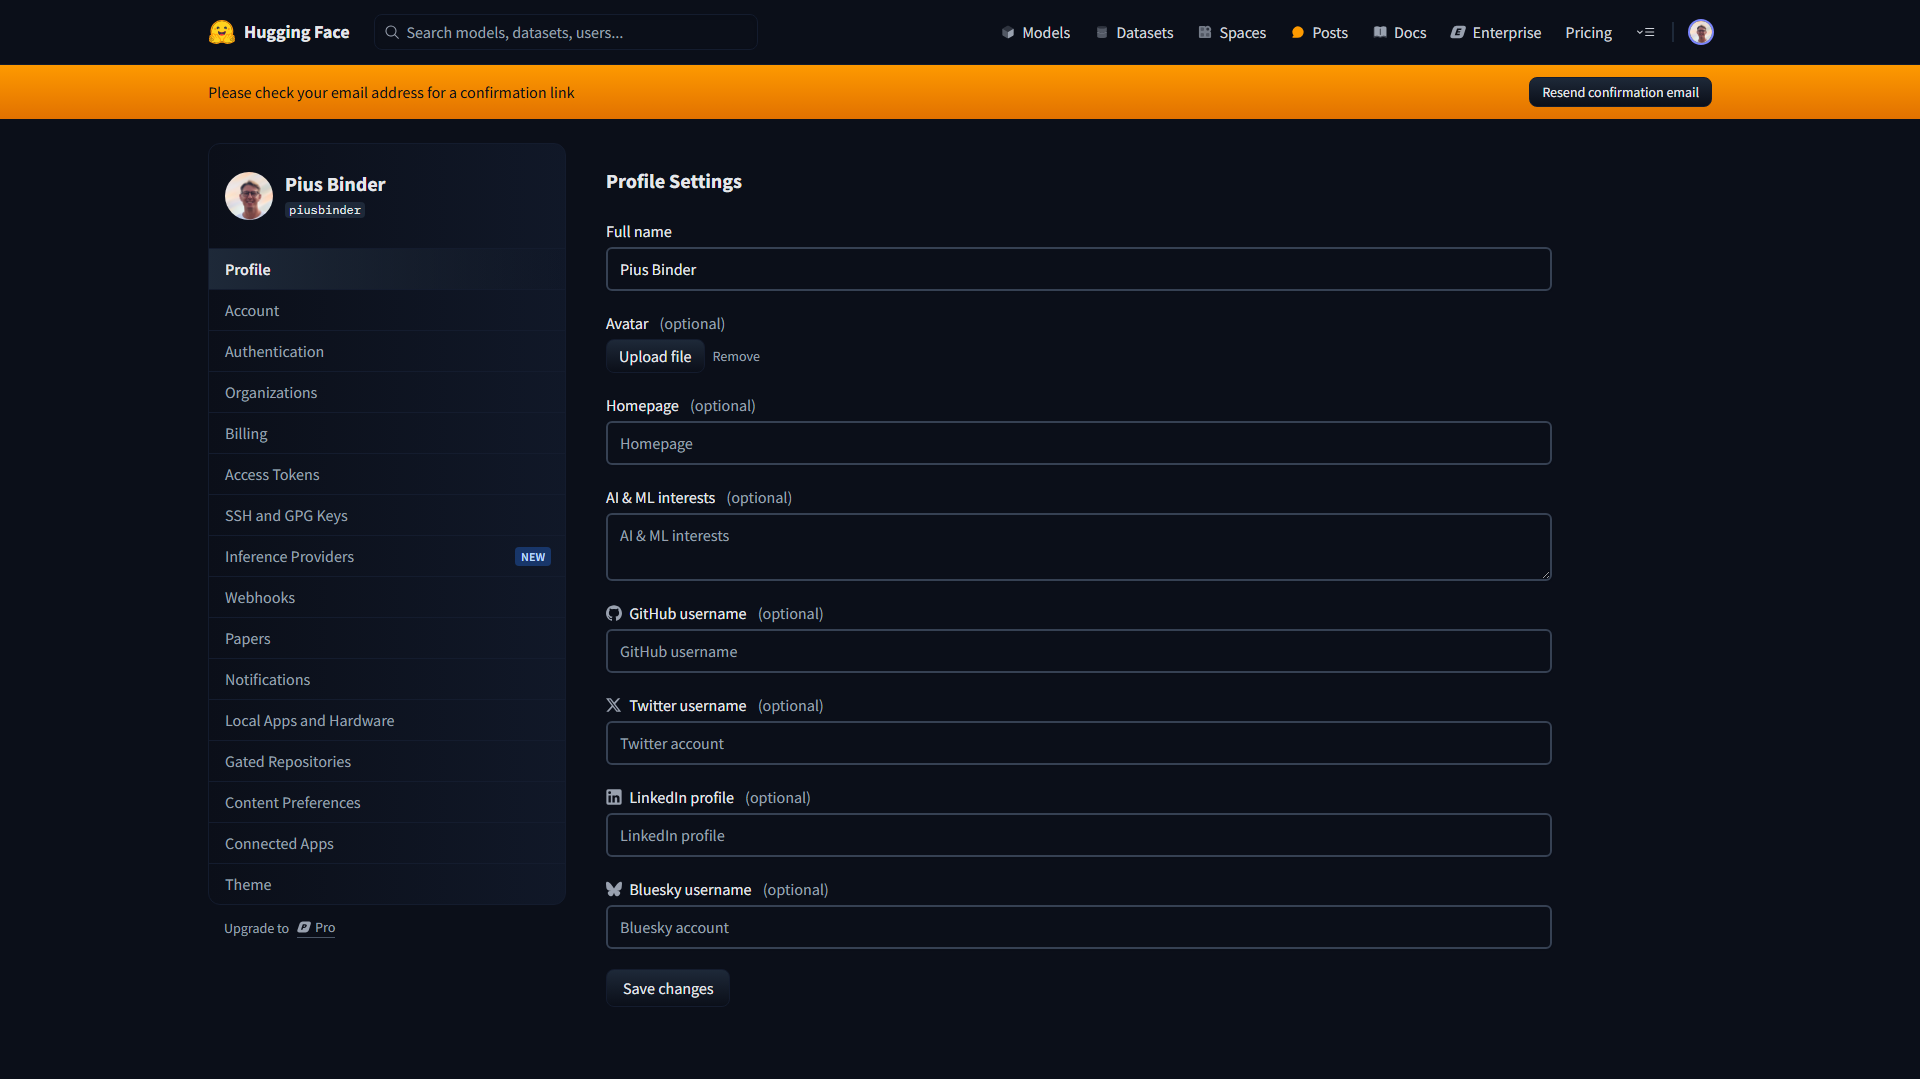Open the user avatar menu in navbar
Viewport: 1920px width, 1079px height.
(1700, 32)
